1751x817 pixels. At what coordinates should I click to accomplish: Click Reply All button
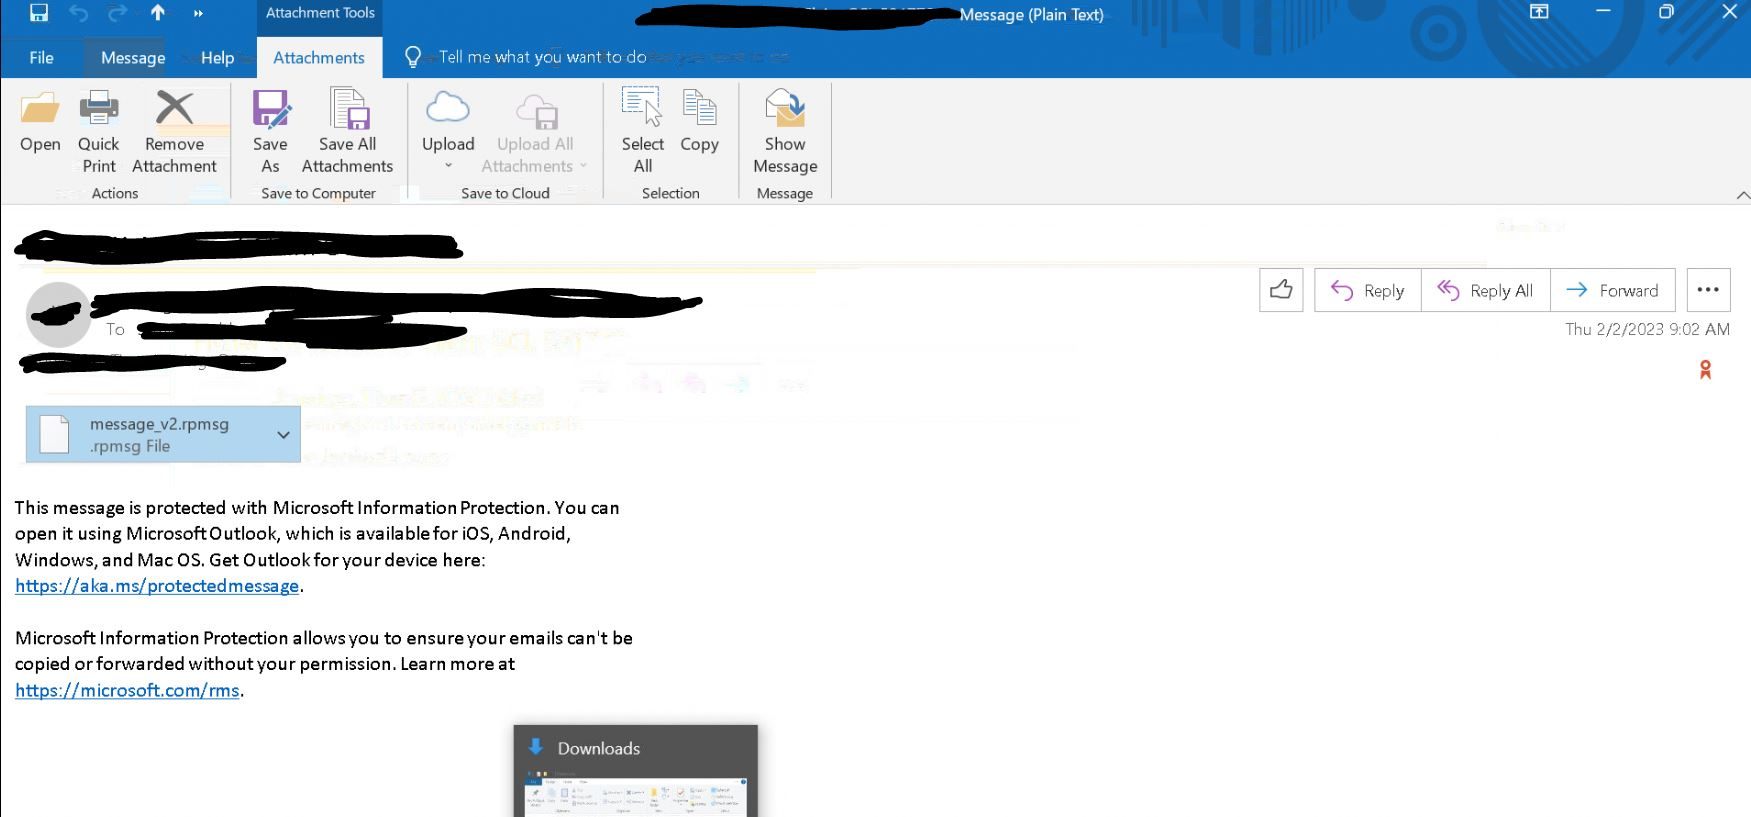coord(1485,290)
